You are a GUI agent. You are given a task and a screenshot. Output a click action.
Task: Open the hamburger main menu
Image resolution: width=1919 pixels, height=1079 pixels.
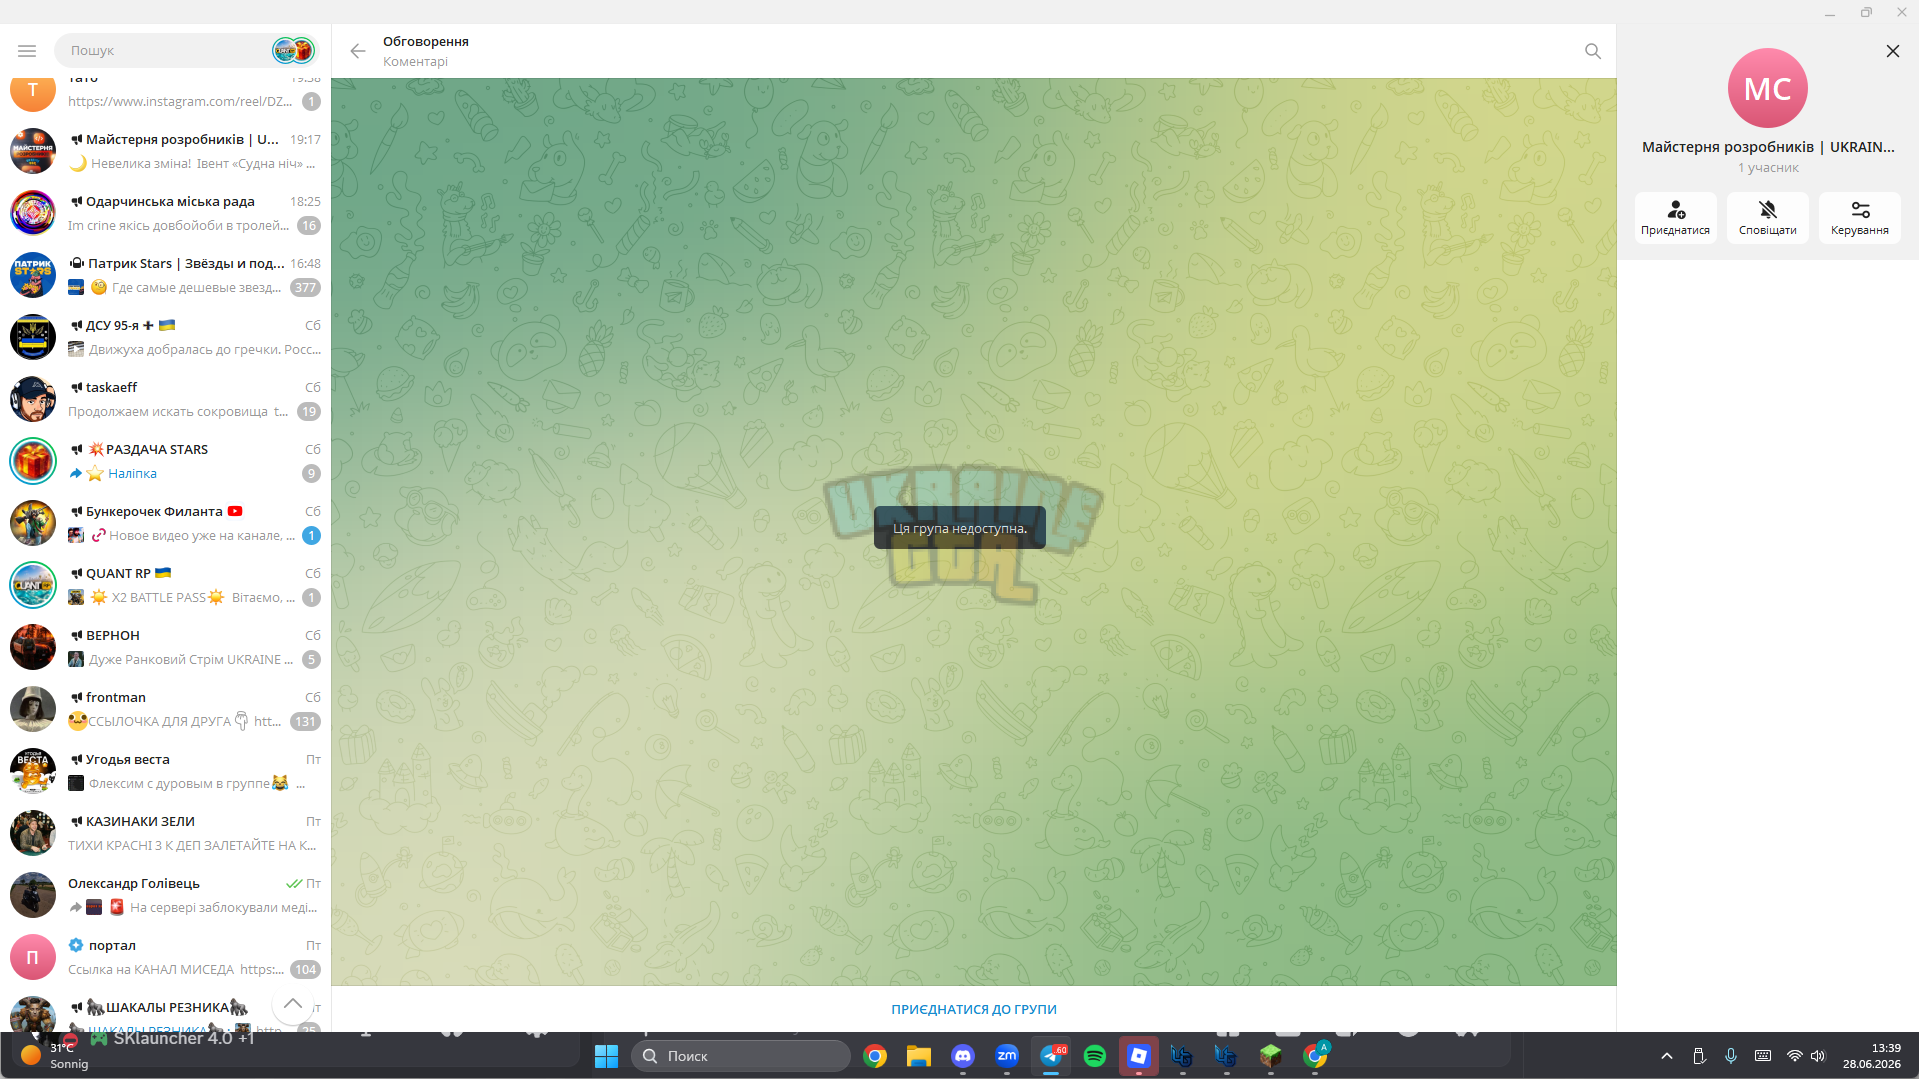(27, 50)
